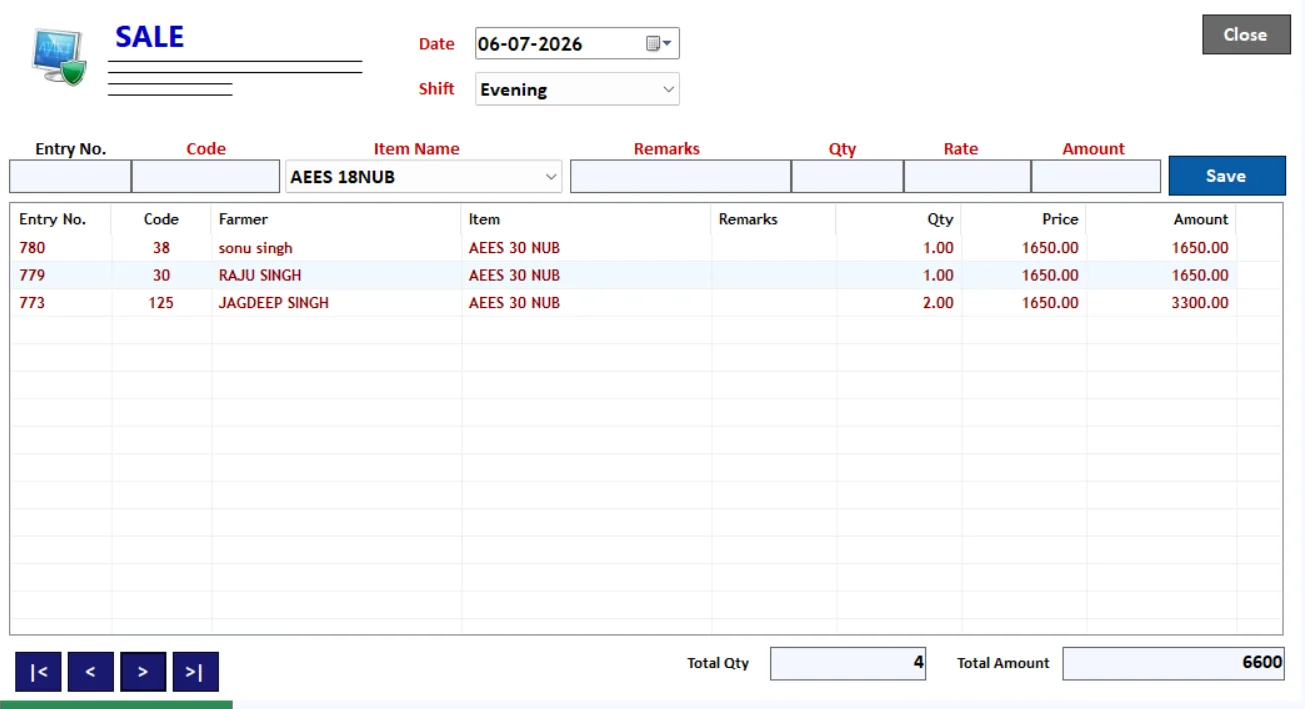The image size is (1305, 709).
Task: Click AEES 30 NUB in RAJU SINGH row
Action: 514,275
